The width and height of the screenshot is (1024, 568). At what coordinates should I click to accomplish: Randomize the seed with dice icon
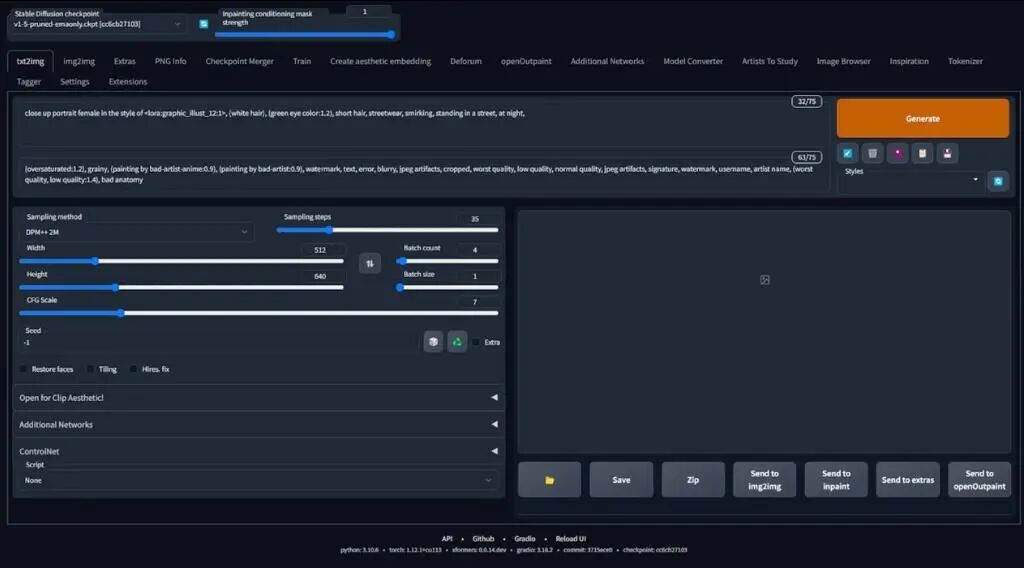tap(433, 341)
